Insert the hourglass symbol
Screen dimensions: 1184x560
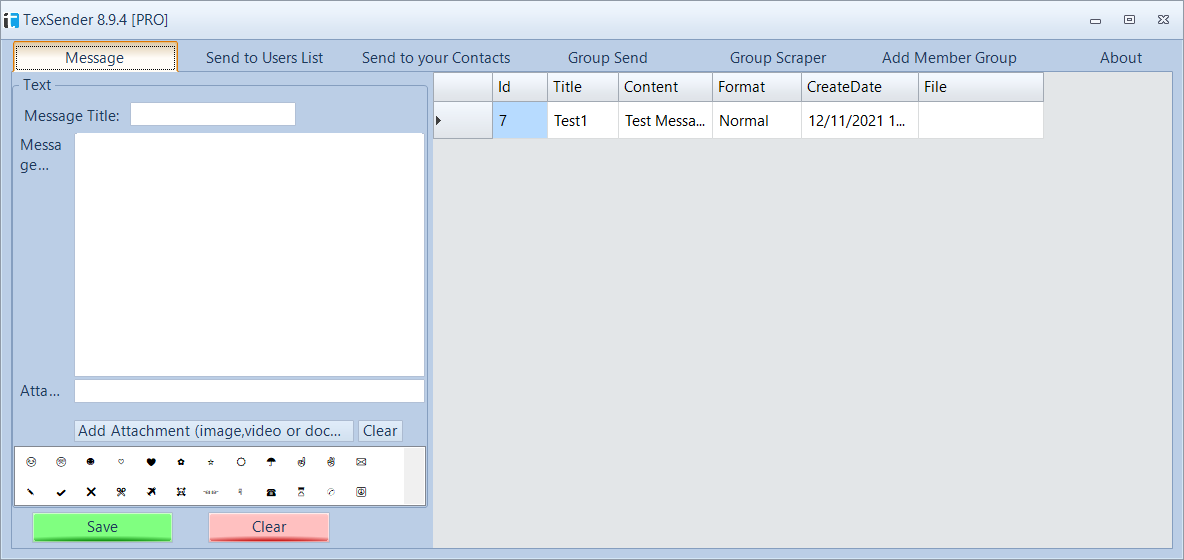tap(301, 491)
